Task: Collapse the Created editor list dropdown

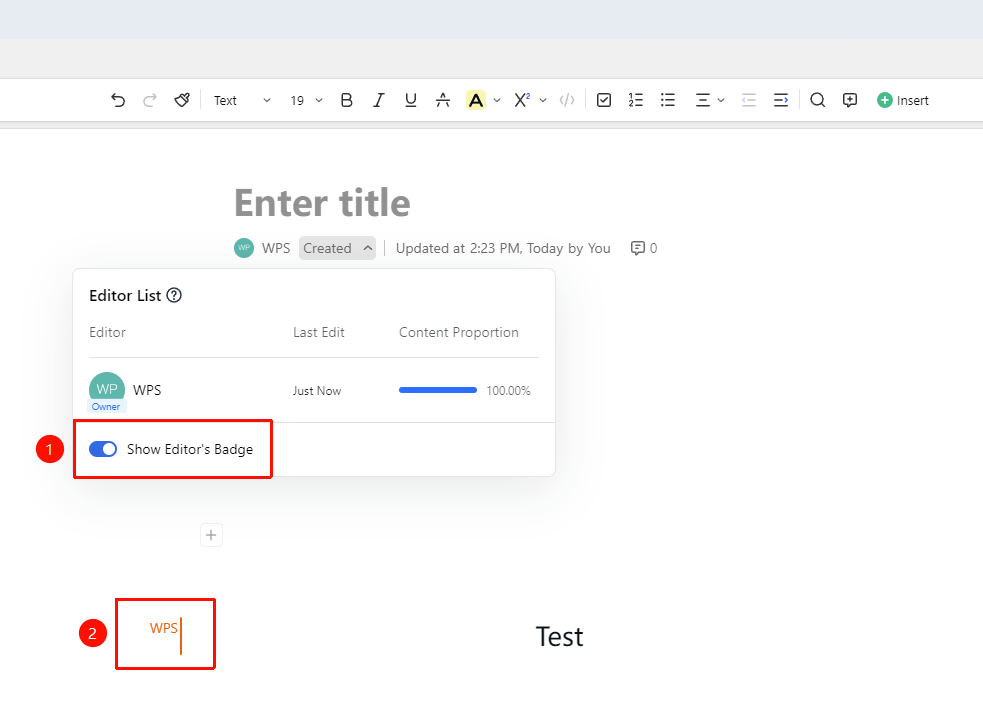Action: 337,248
